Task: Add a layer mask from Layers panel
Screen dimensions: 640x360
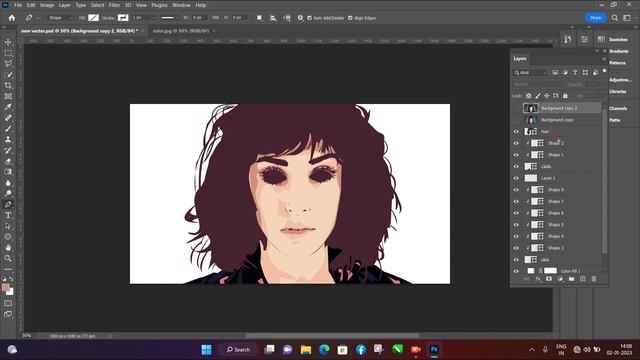Action: (549, 279)
